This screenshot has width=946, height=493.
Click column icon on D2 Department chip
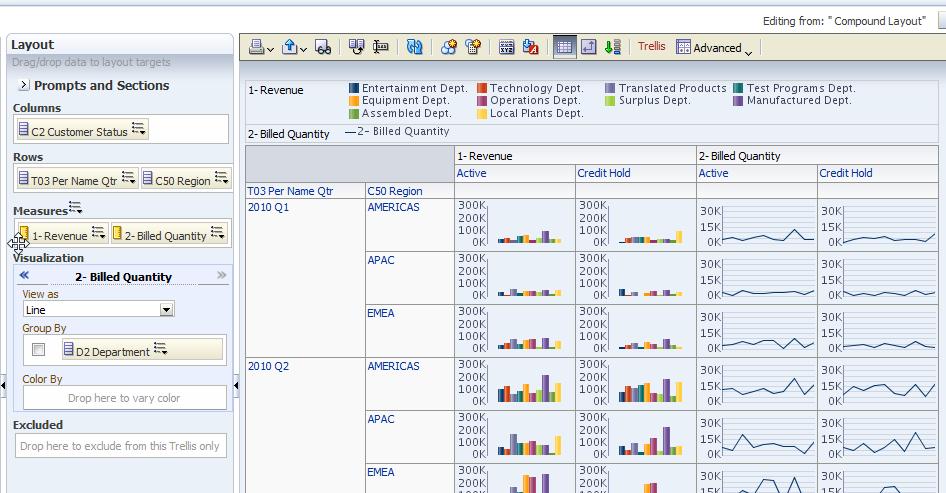pos(68,348)
